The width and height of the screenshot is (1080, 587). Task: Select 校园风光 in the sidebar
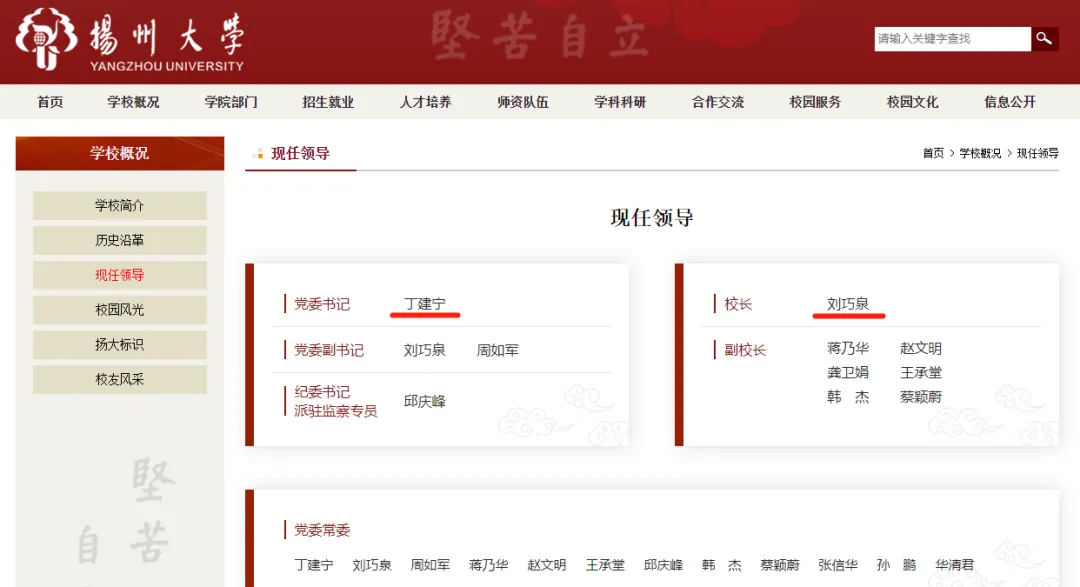click(x=120, y=310)
